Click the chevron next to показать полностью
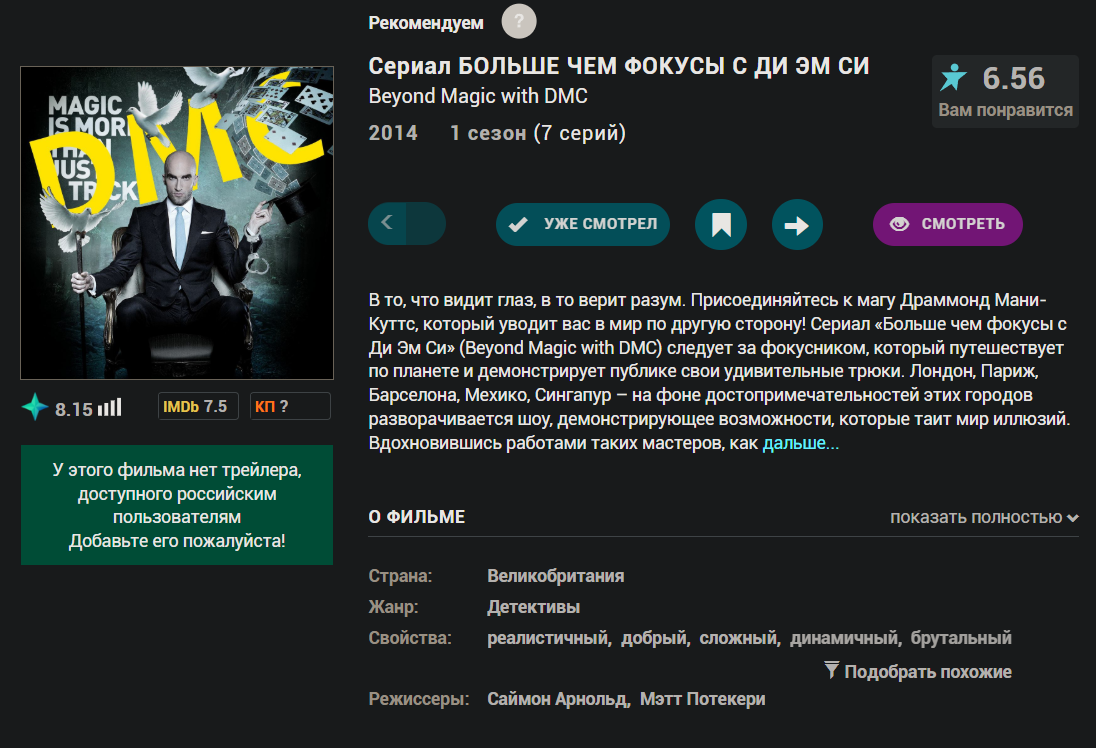The image size is (1096, 748). (x=1073, y=518)
